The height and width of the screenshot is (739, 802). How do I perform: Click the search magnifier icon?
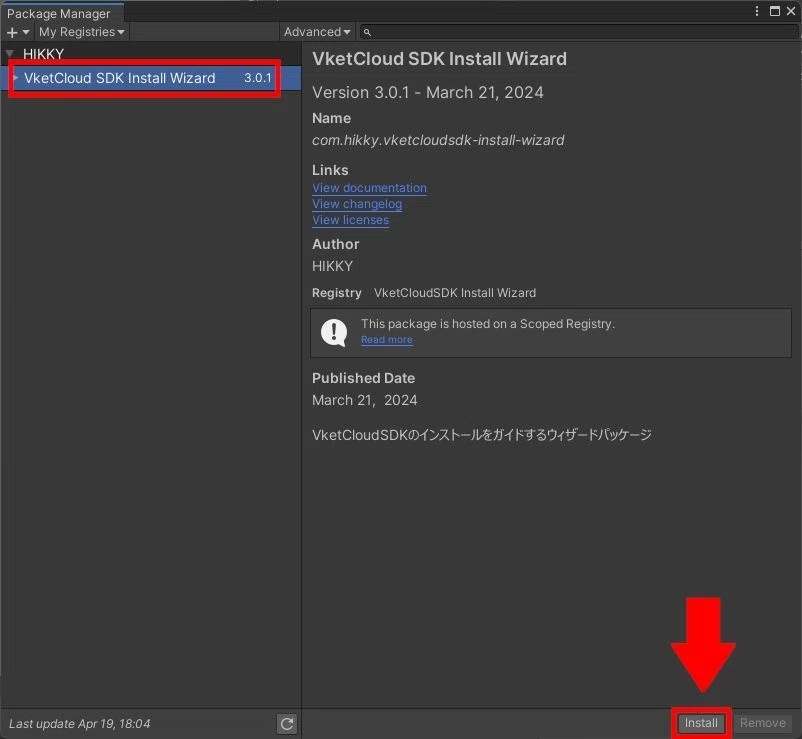click(x=366, y=32)
